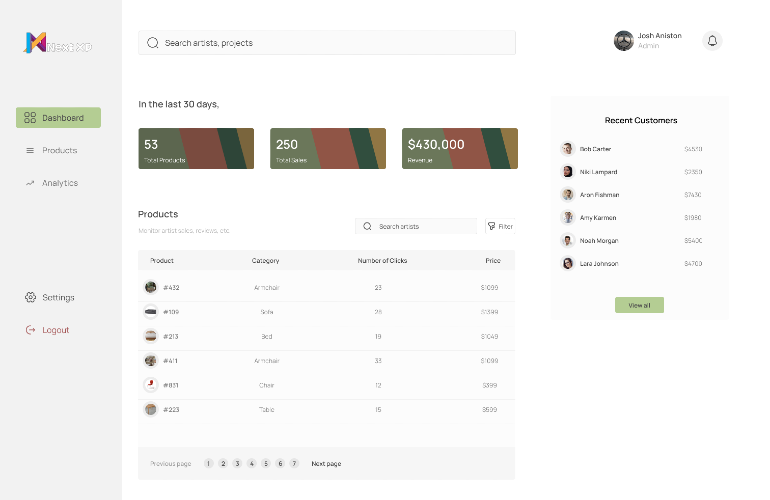Open product #411 thumbnail
This screenshot has height=500, width=770.
pos(151,361)
